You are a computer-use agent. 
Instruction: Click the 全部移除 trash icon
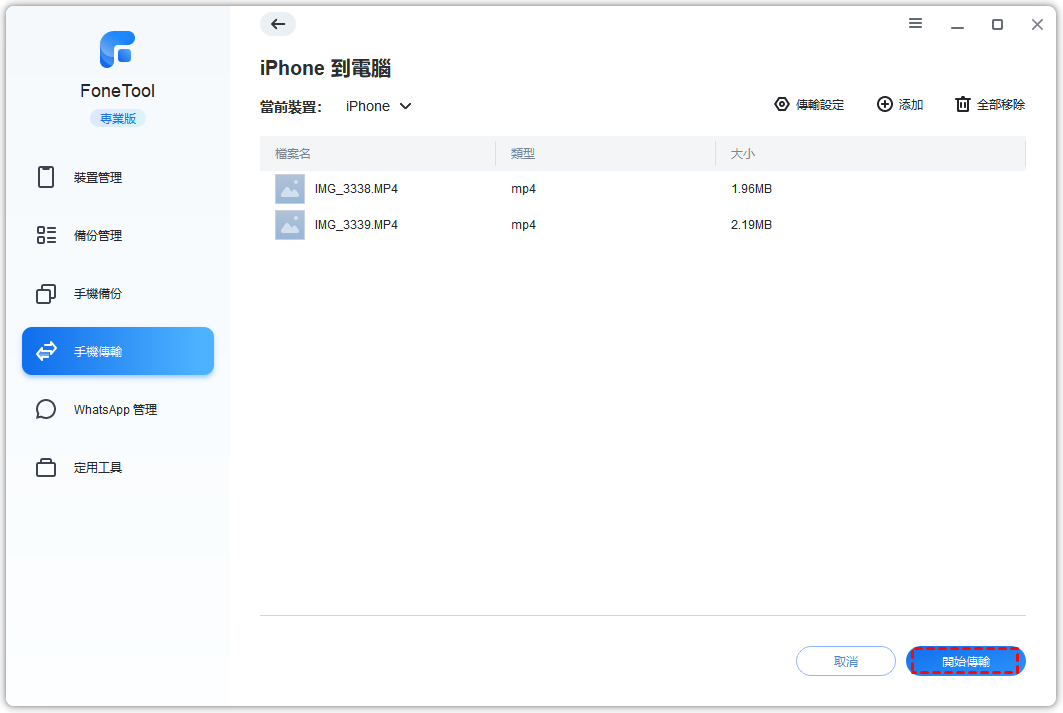(962, 104)
